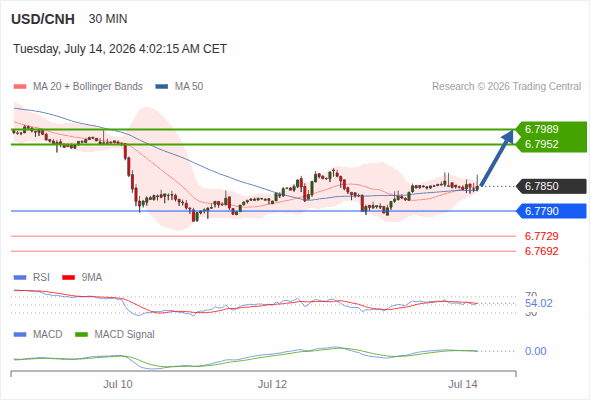Click the blue upward forecast arrow
590x400 pixels.
click(497, 158)
